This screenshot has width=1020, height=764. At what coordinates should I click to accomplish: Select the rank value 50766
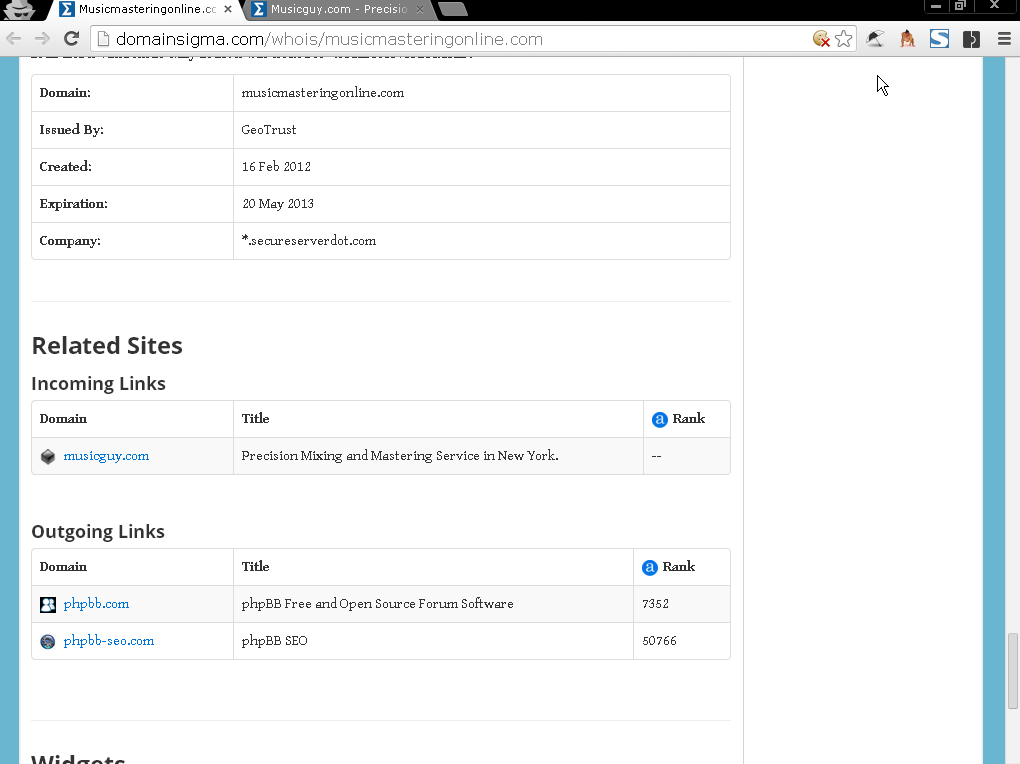click(659, 641)
